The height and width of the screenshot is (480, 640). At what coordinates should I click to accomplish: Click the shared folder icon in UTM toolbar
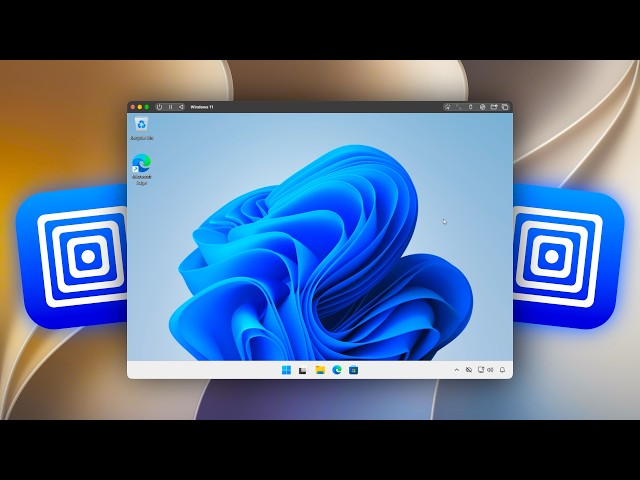493,107
